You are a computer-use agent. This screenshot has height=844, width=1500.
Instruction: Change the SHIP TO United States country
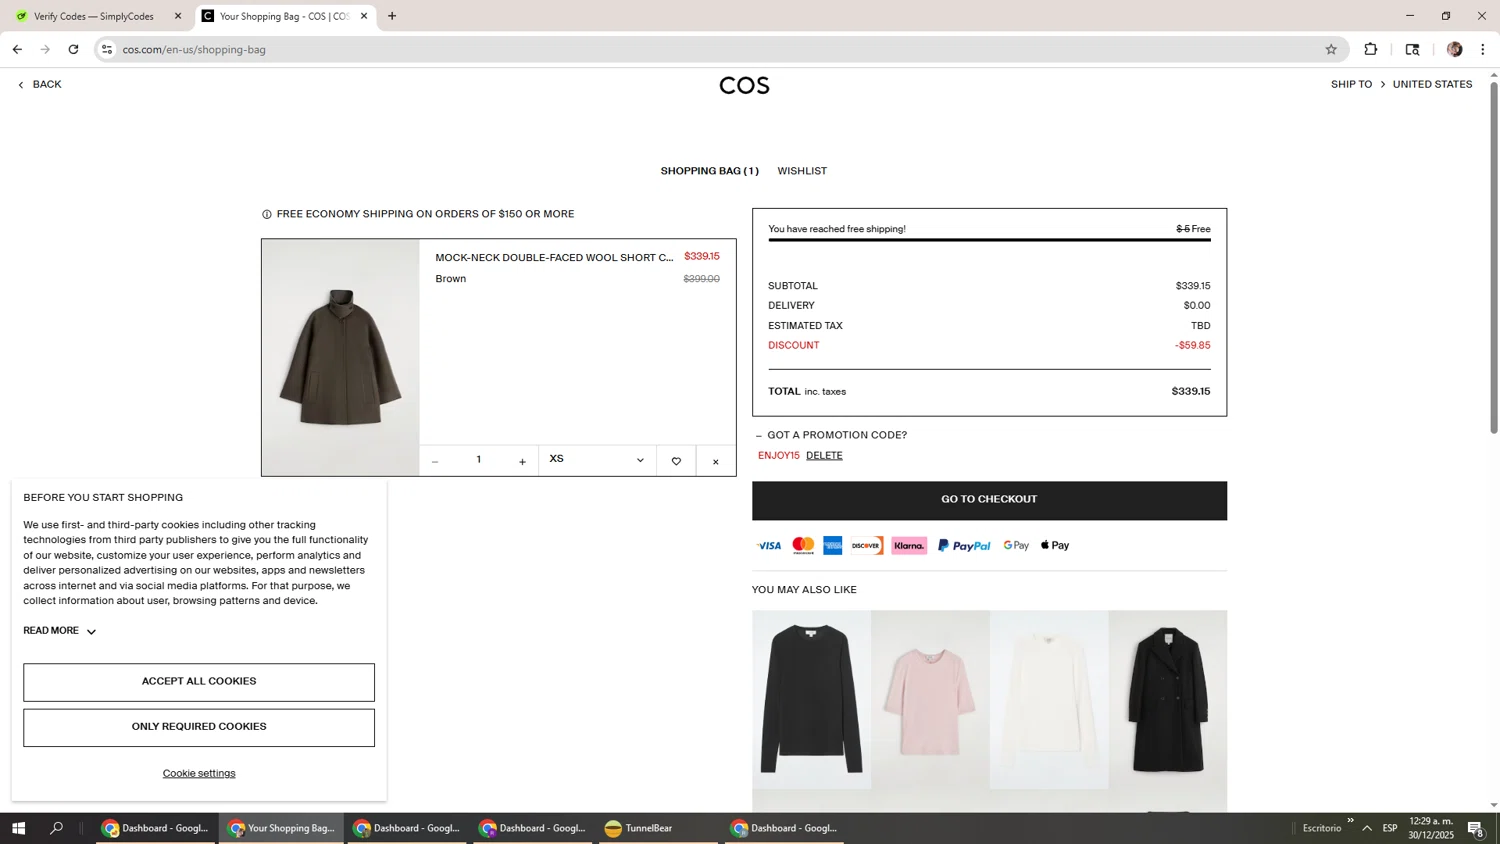point(1401,85)
